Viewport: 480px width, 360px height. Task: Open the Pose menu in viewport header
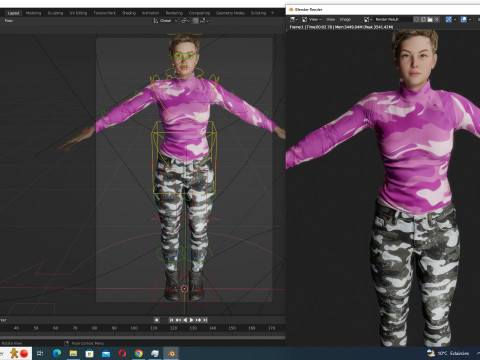tap(9, 21)
